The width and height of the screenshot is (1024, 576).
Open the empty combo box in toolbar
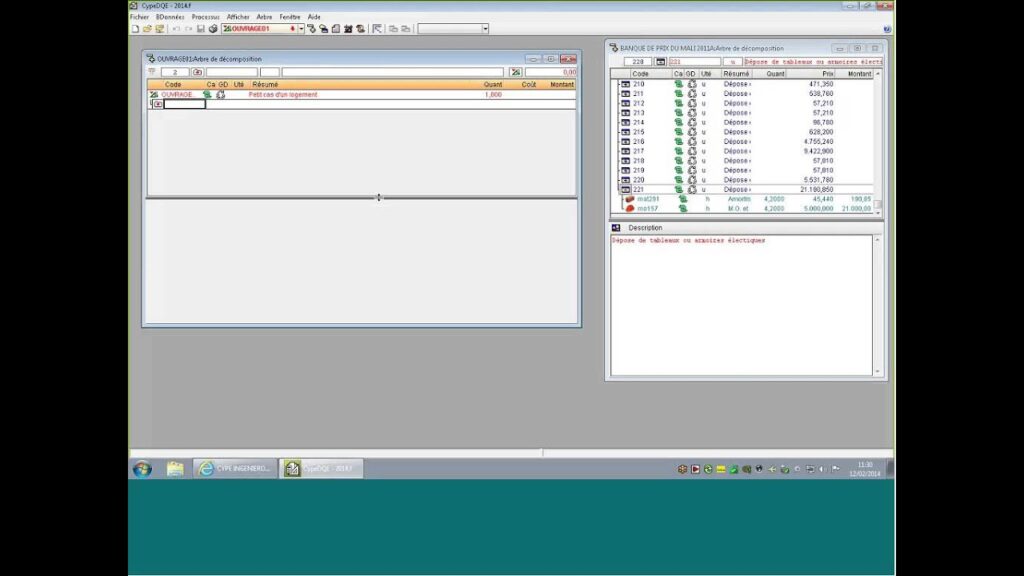(x=485, y=29)
